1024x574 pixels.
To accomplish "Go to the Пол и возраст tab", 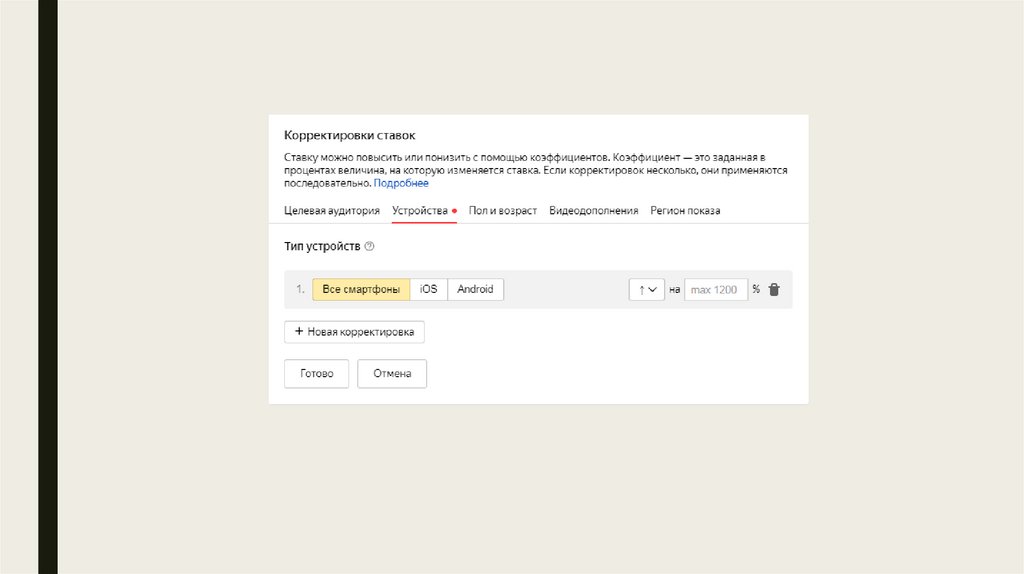I will point(503,211).
